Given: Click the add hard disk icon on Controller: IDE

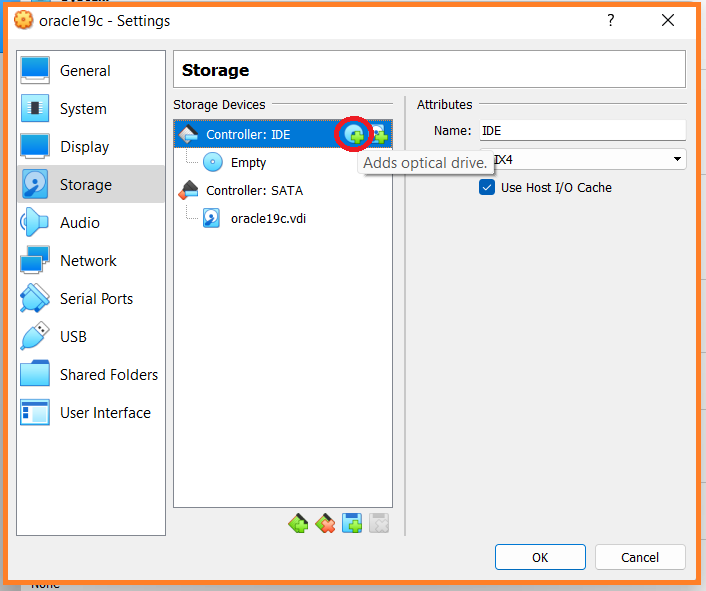Looking at the screenshot, I should pos(380,134).
